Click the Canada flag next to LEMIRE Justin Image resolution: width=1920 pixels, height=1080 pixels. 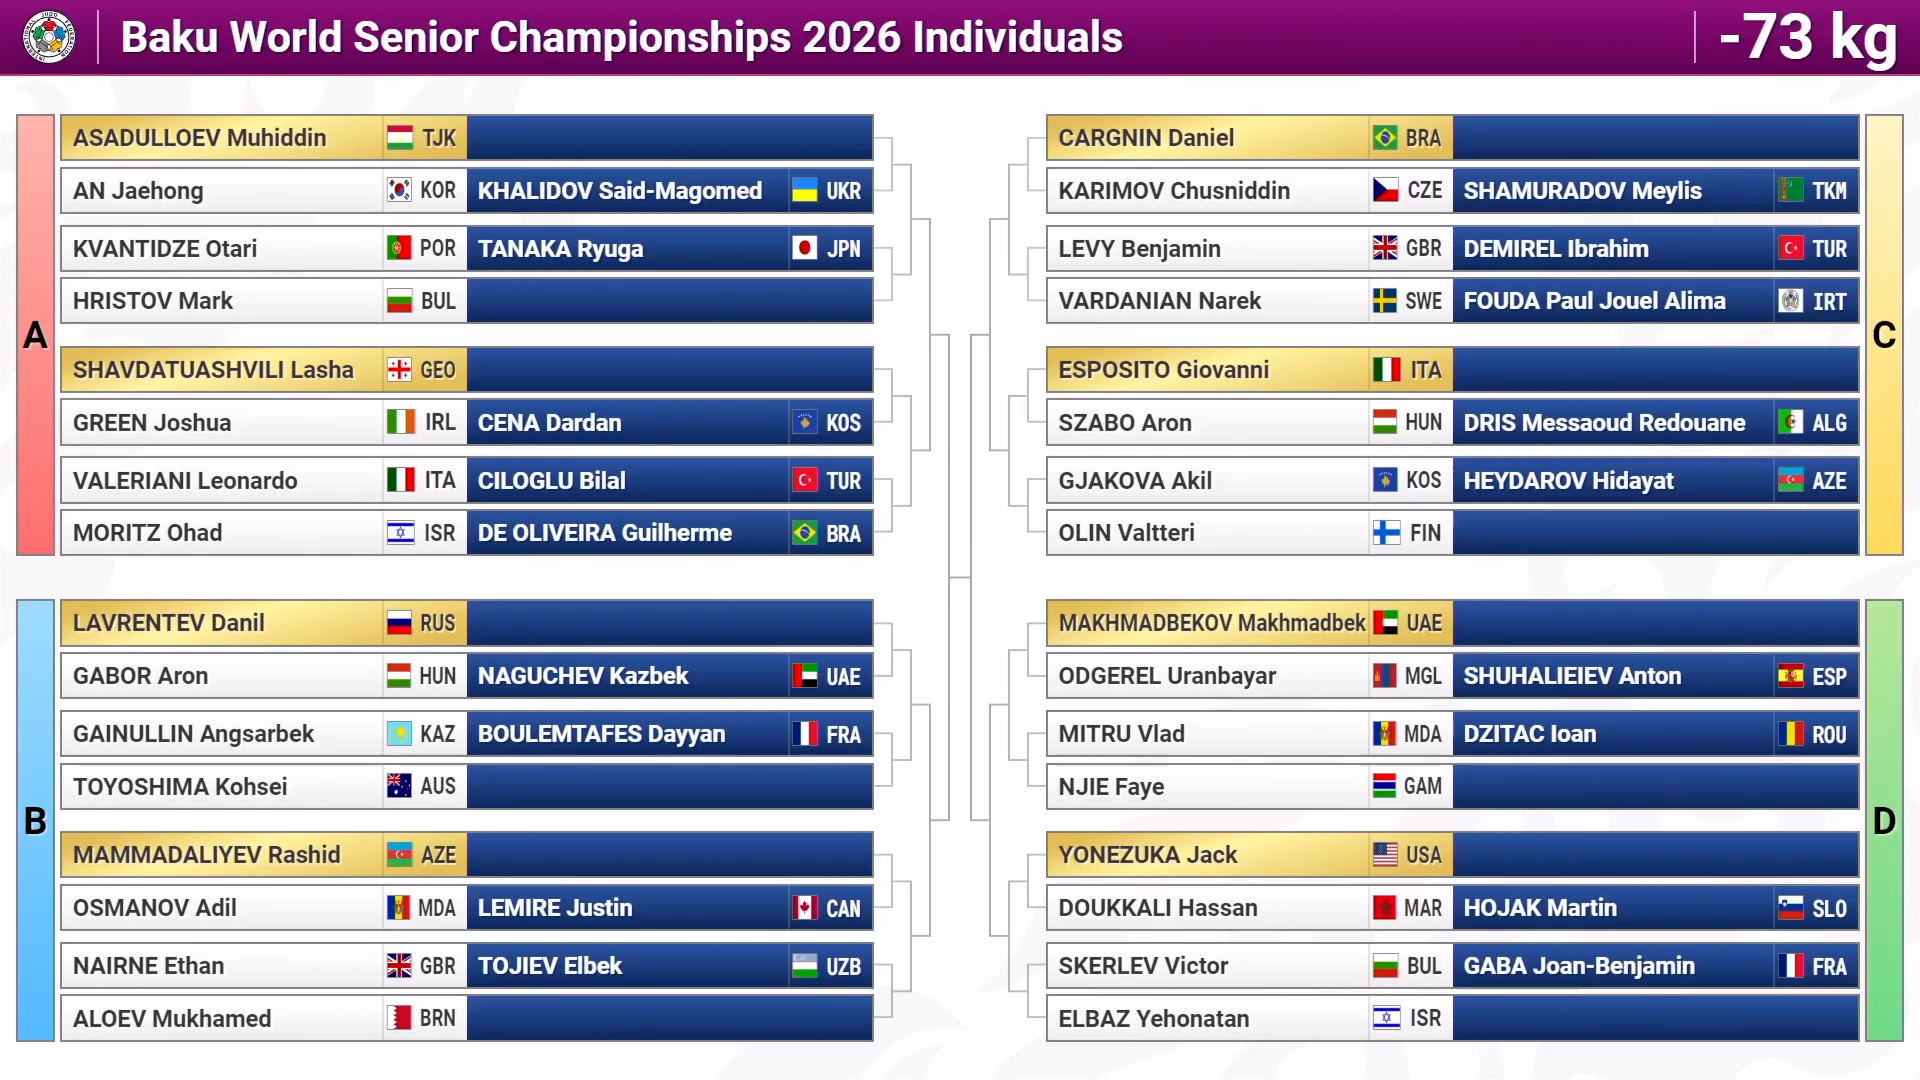pyautogui.click(x=805, y=908)
